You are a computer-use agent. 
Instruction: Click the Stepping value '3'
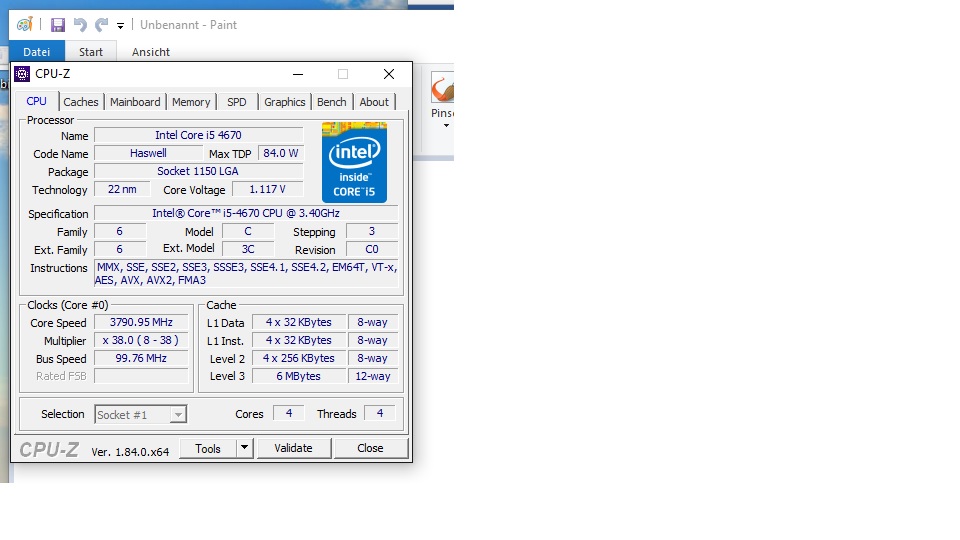pyautogui.click(x=372, y=231)
